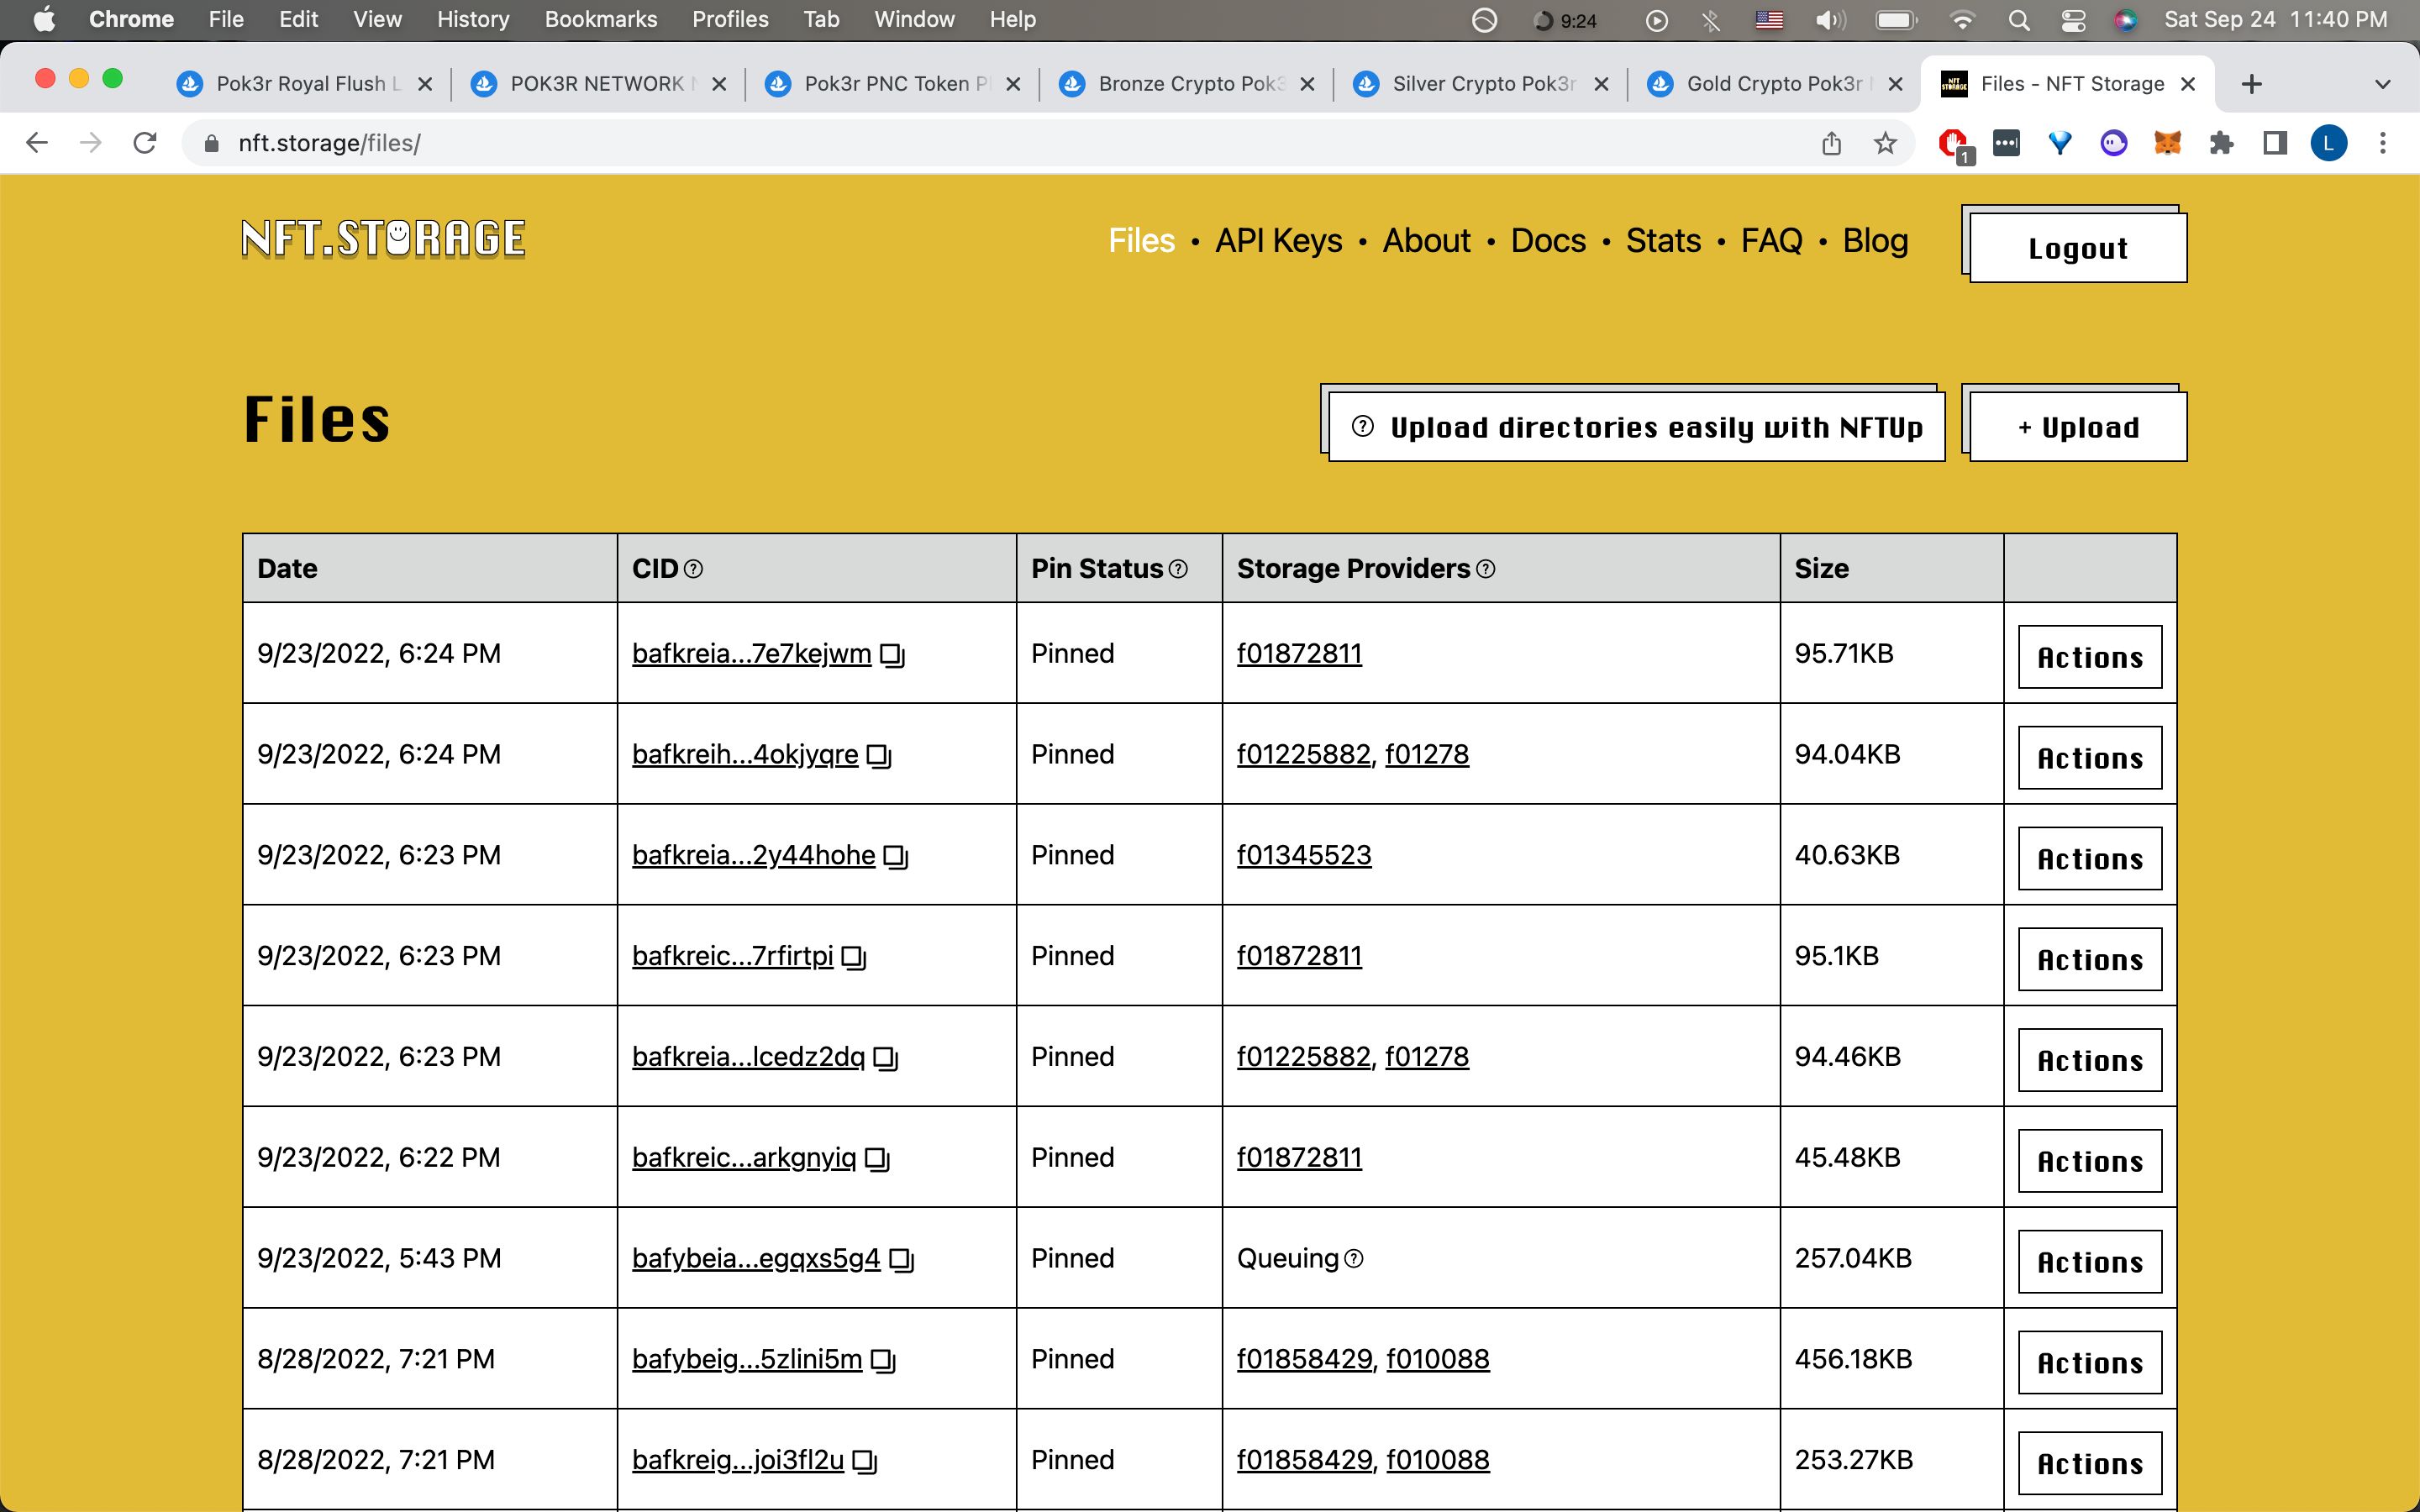Open MetaMask fox extension
2420x1512 pixels.
[x=2167, y=143]
